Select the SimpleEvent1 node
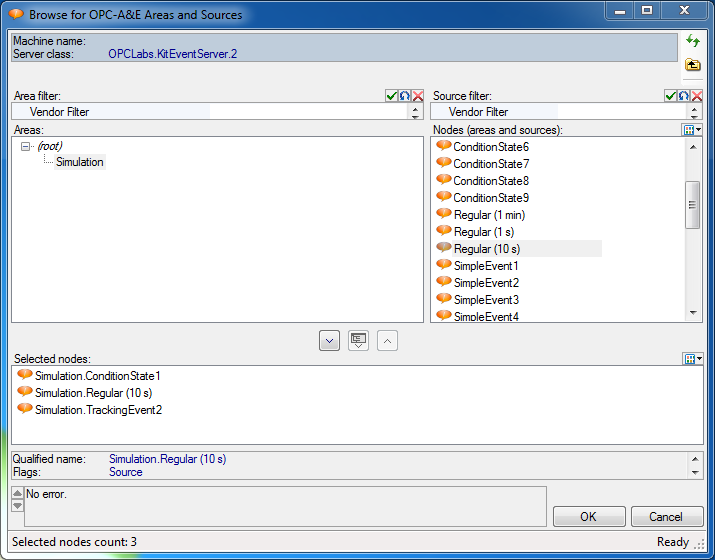The height and width of the screenshot is (560, 715). point(486,266)
